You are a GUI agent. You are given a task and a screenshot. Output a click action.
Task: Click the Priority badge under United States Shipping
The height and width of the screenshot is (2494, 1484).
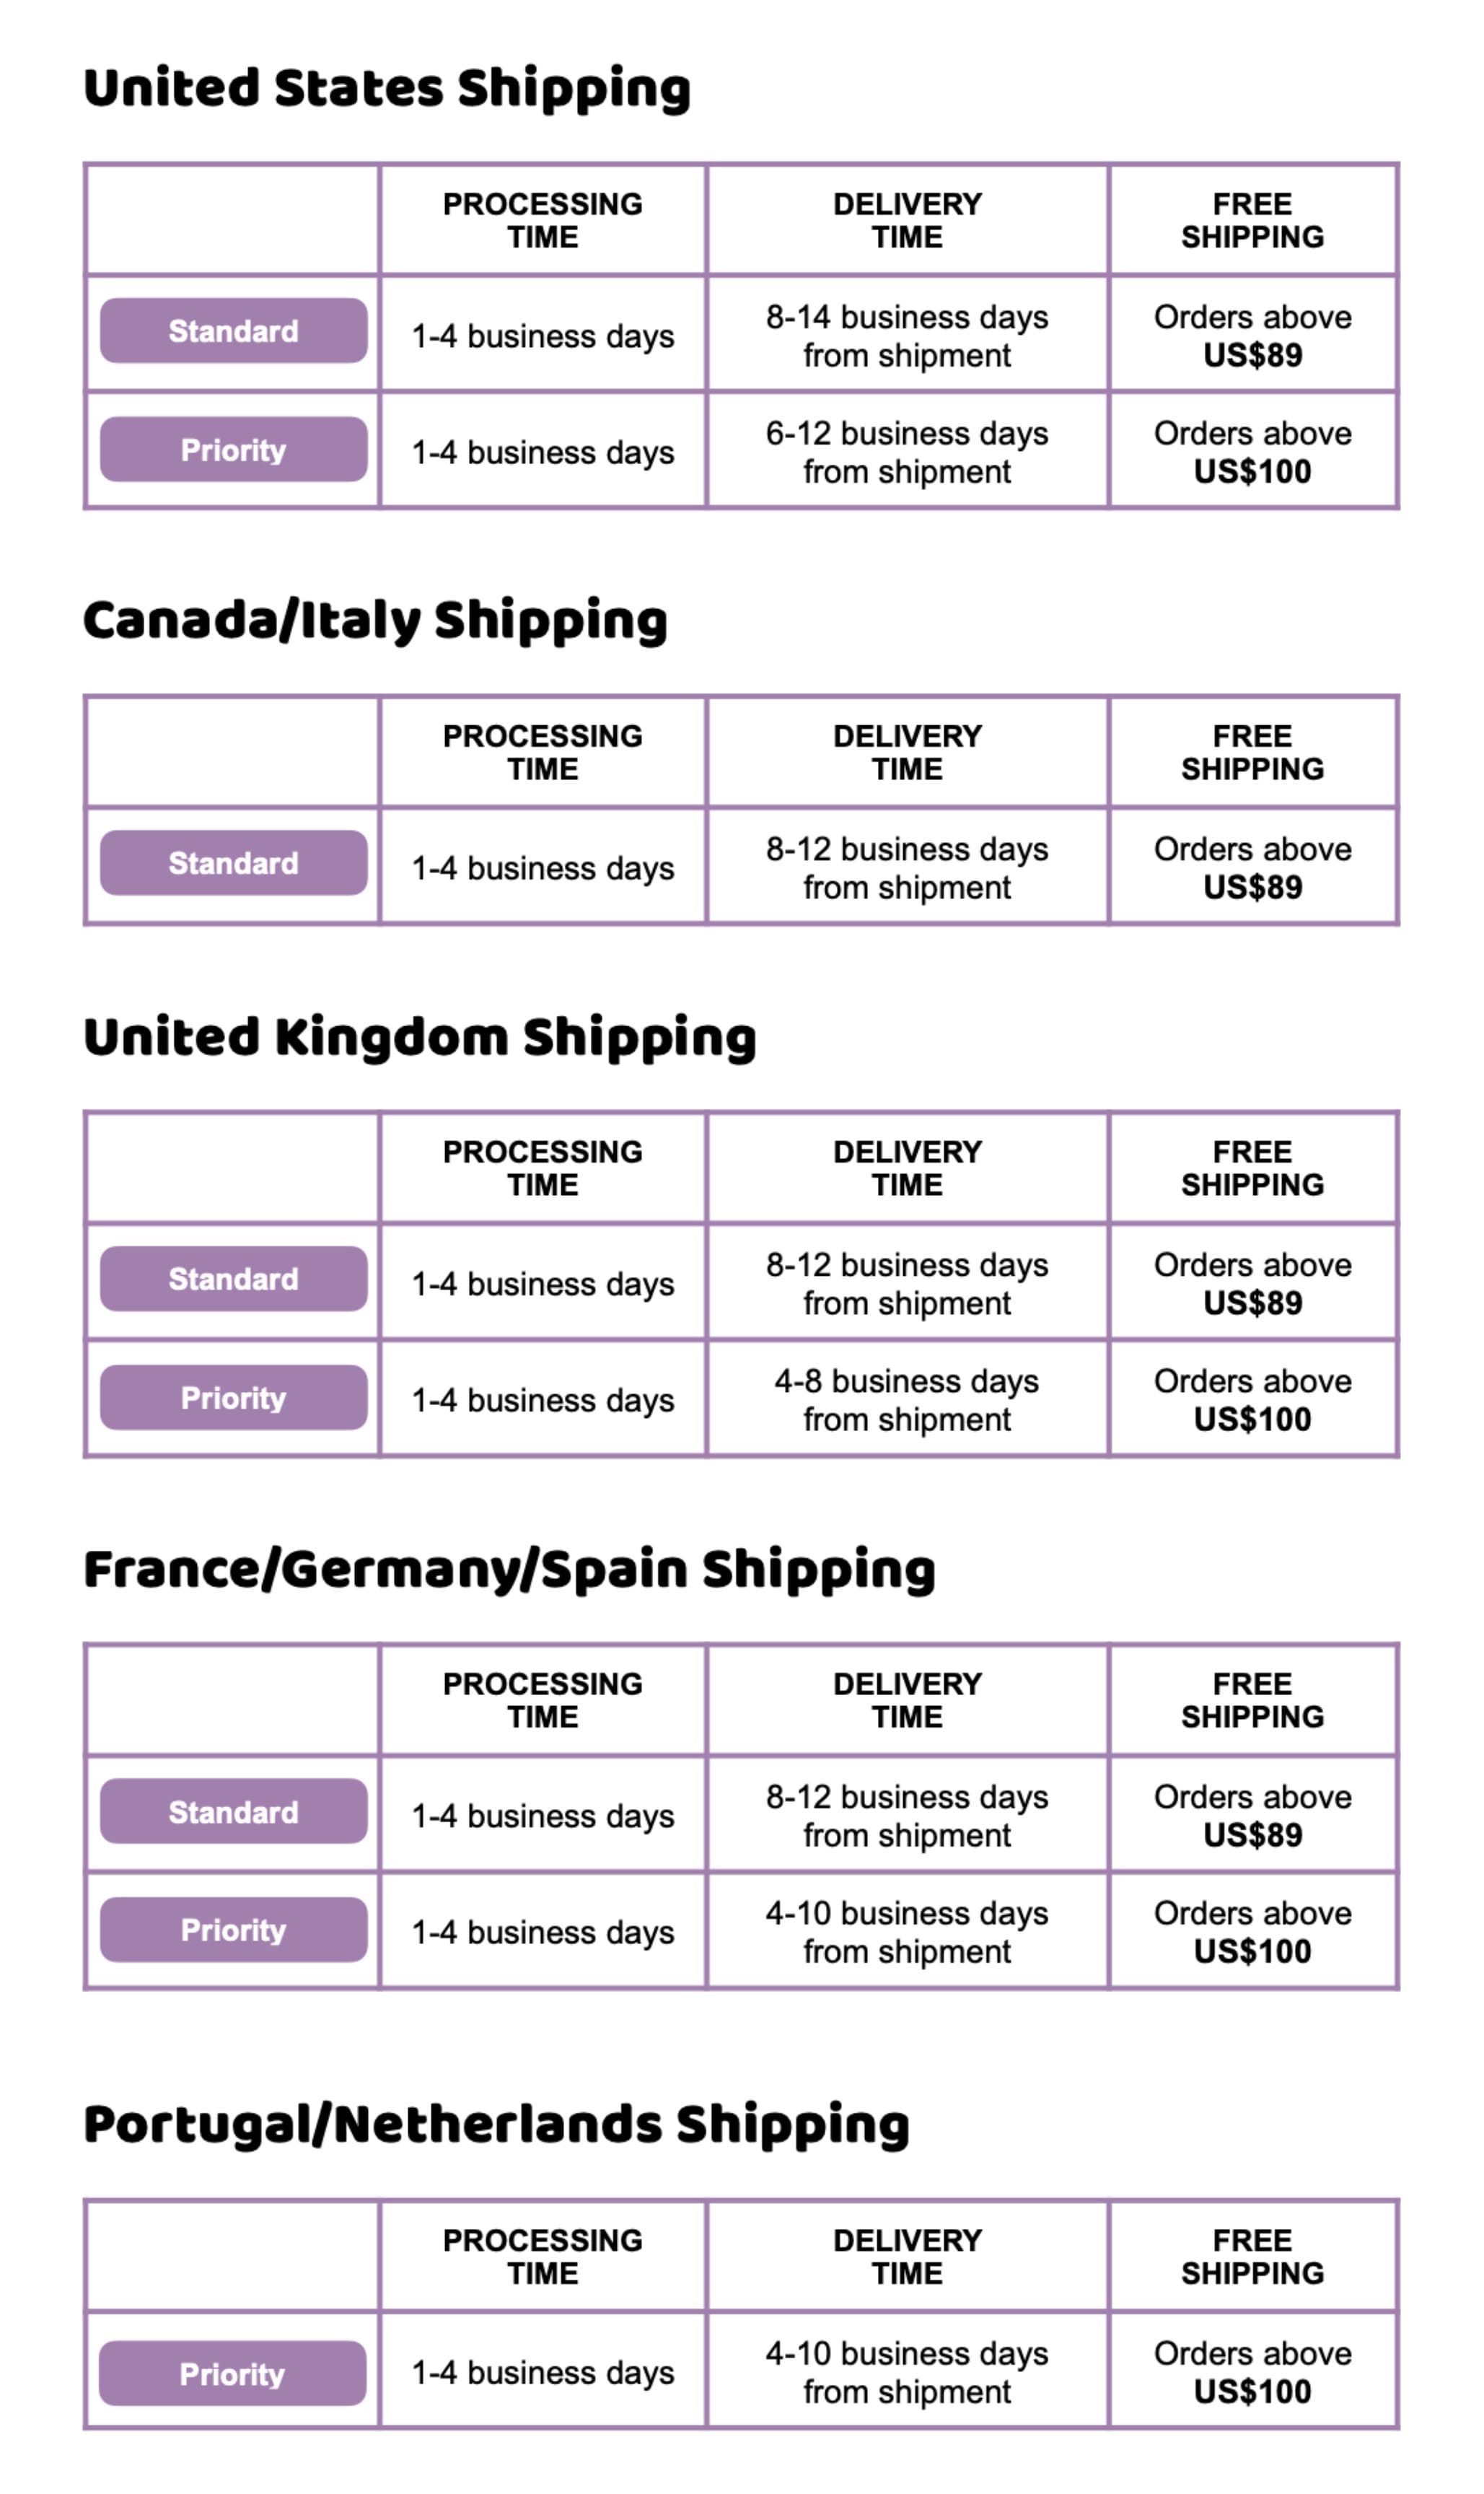click(233, 449)
